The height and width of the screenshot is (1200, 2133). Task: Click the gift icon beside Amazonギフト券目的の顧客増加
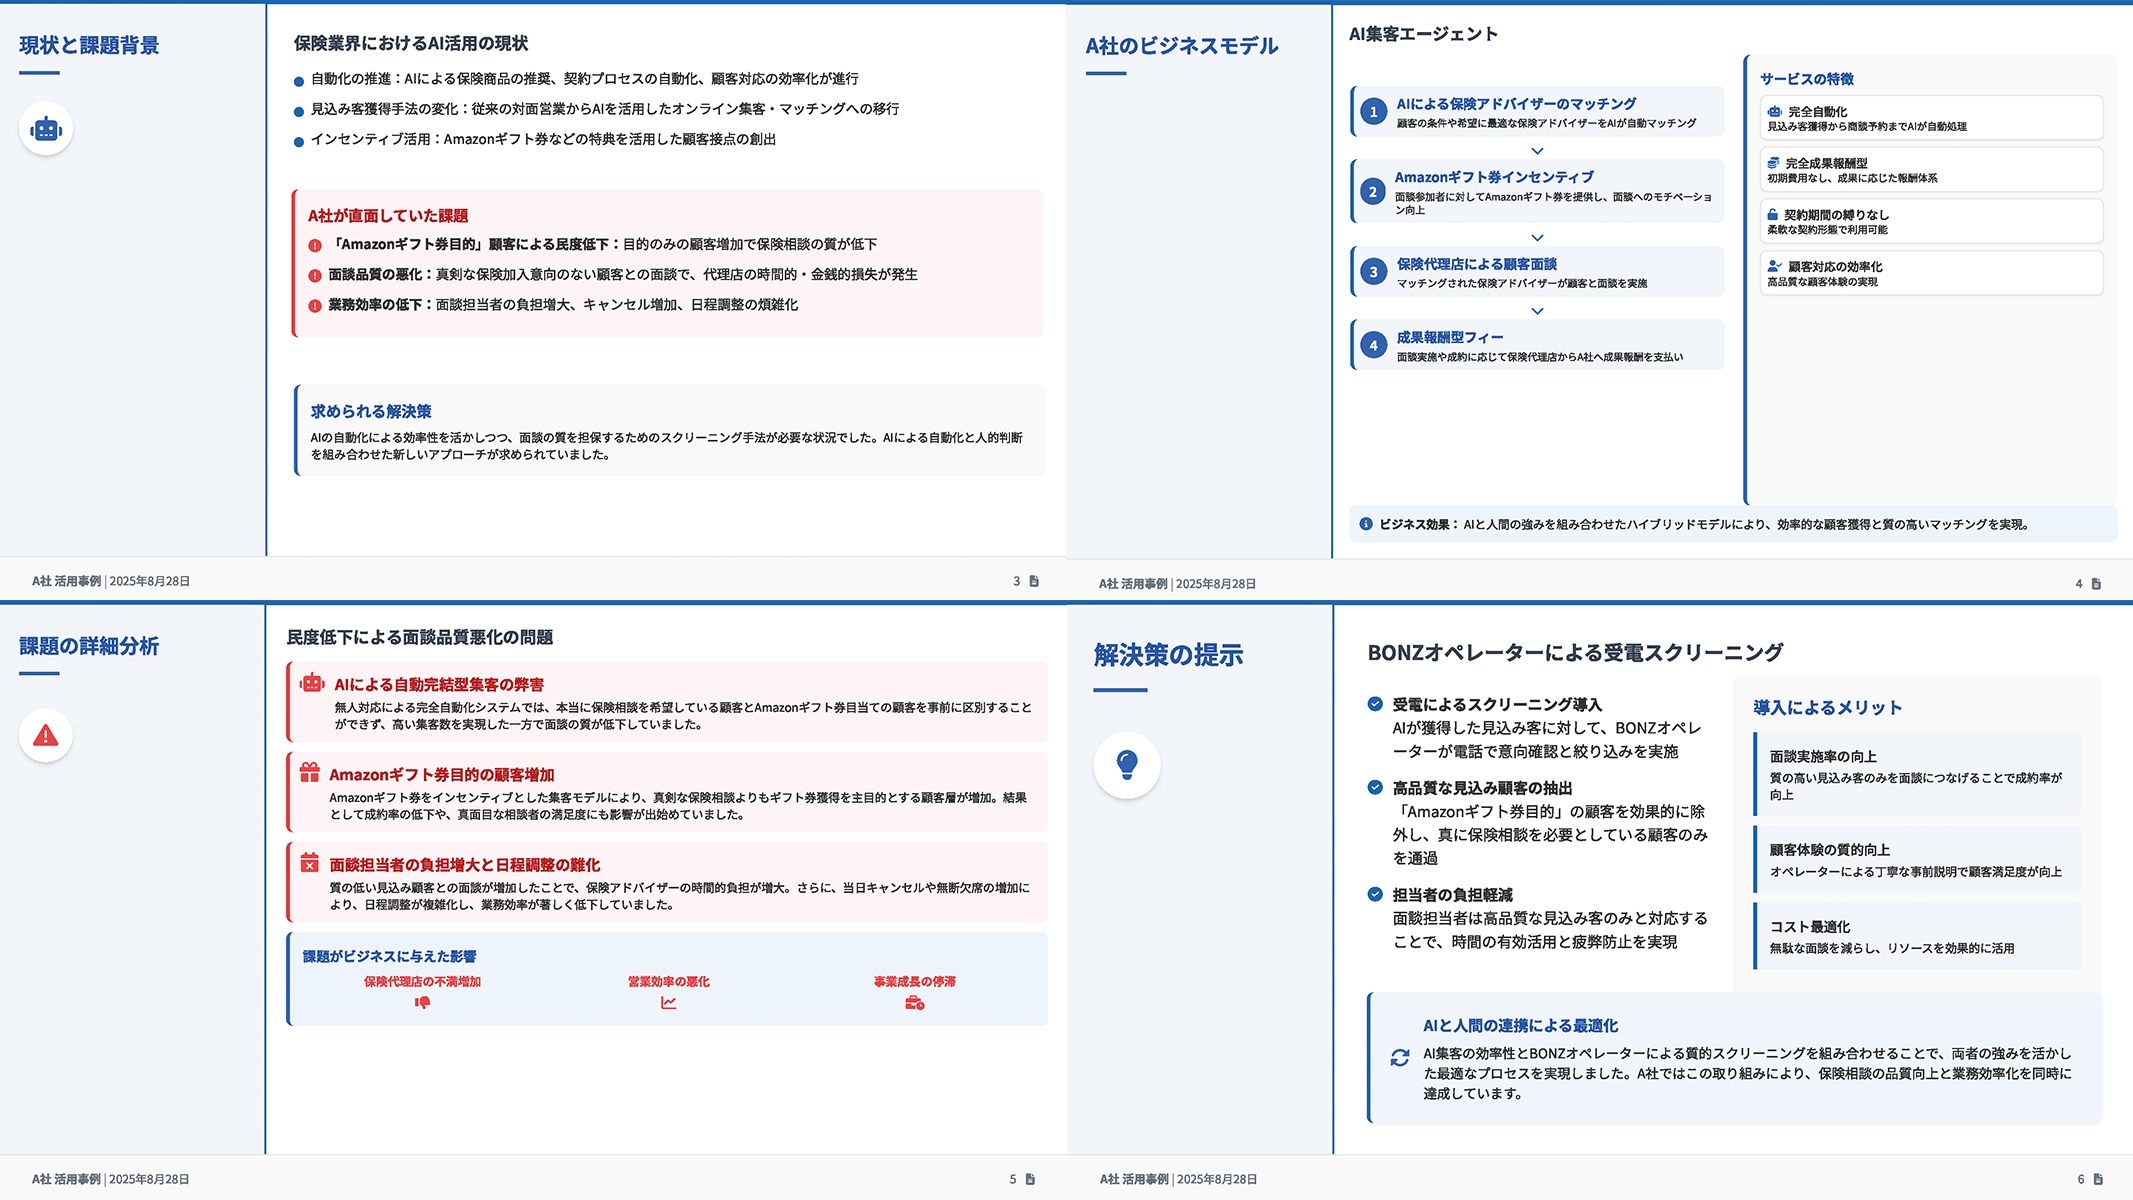pyautogui.click(x=310, y=773)
